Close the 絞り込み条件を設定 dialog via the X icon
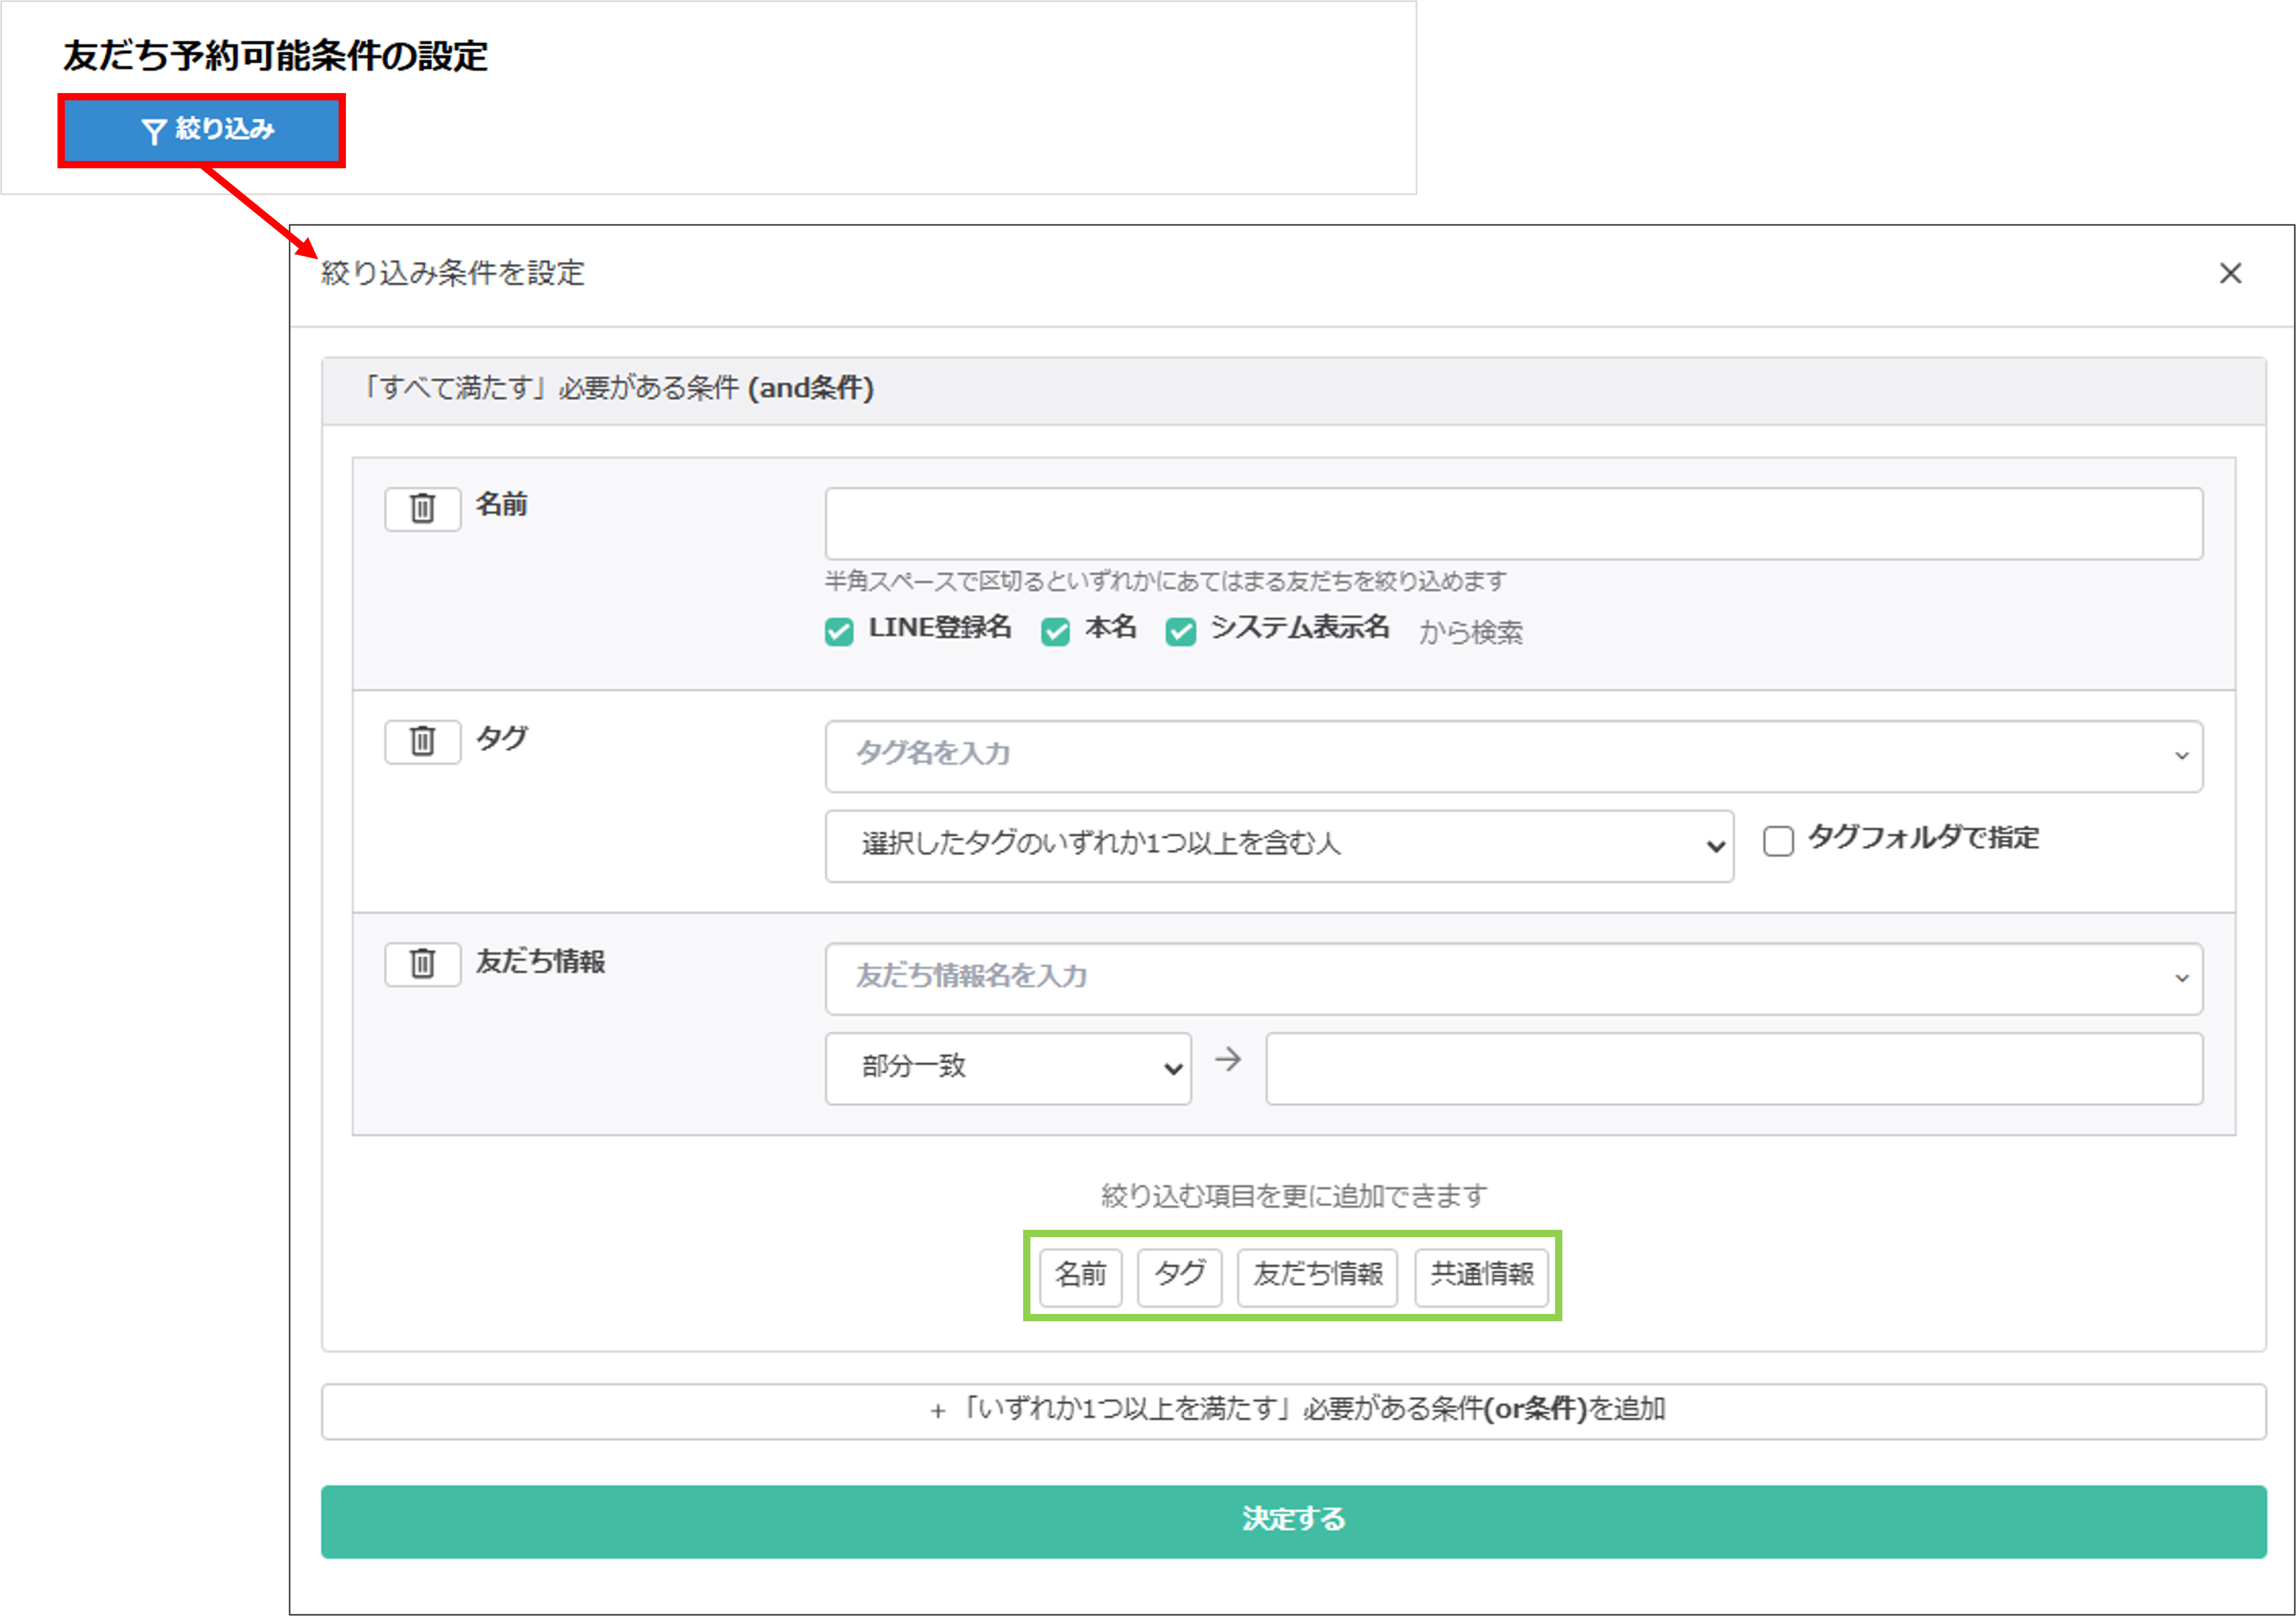 click(x=2230, y=273)
